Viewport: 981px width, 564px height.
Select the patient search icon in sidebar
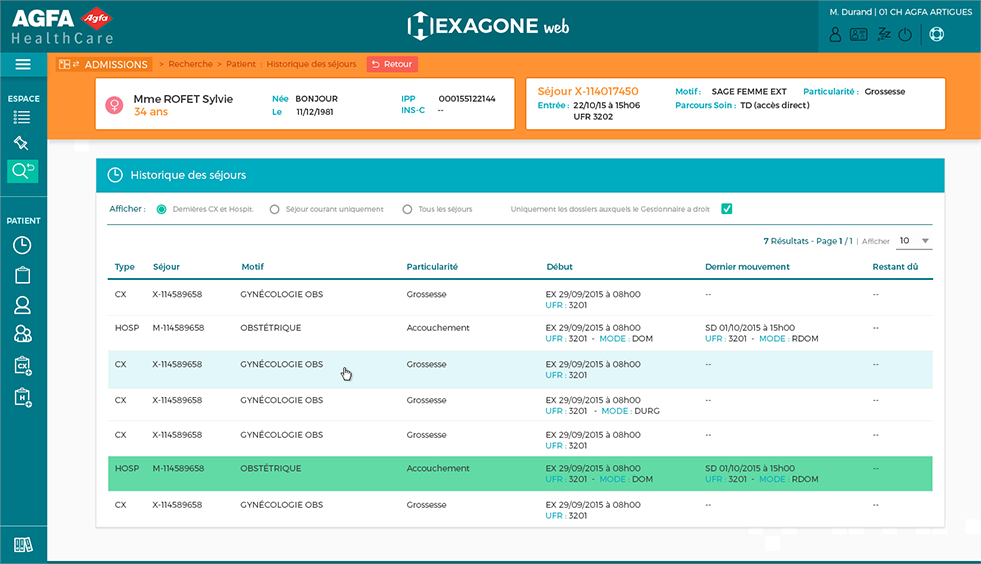[23, 170]
